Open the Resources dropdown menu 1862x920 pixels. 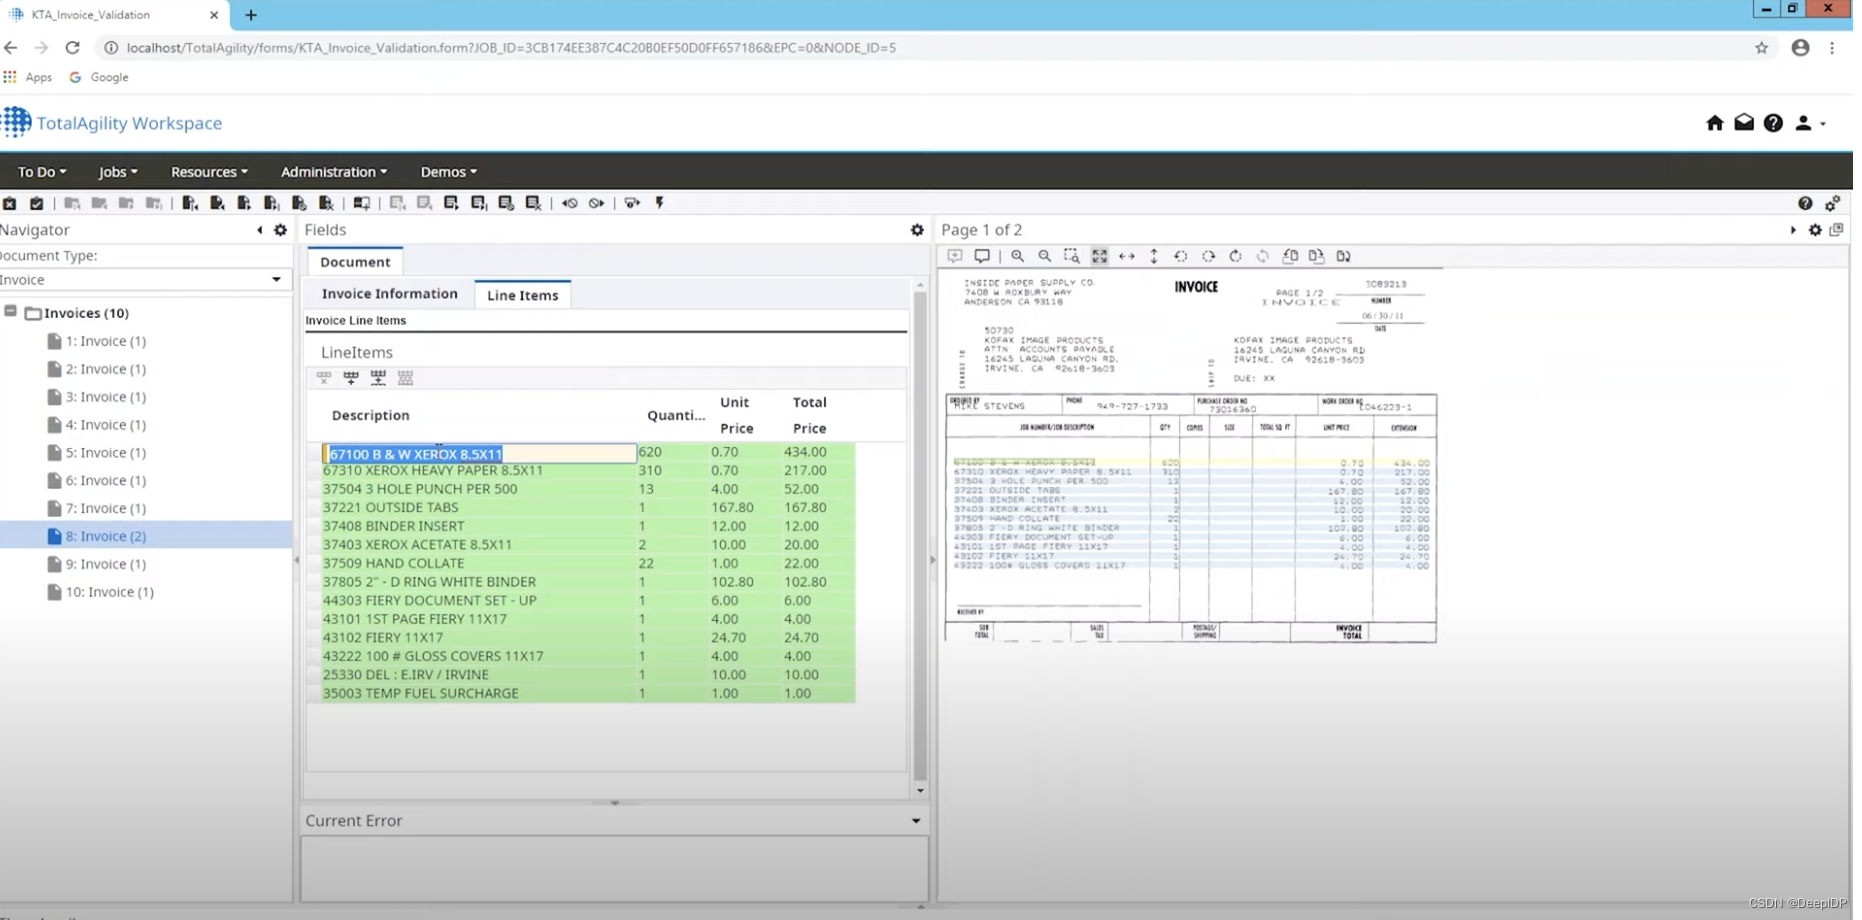[209, 172]
